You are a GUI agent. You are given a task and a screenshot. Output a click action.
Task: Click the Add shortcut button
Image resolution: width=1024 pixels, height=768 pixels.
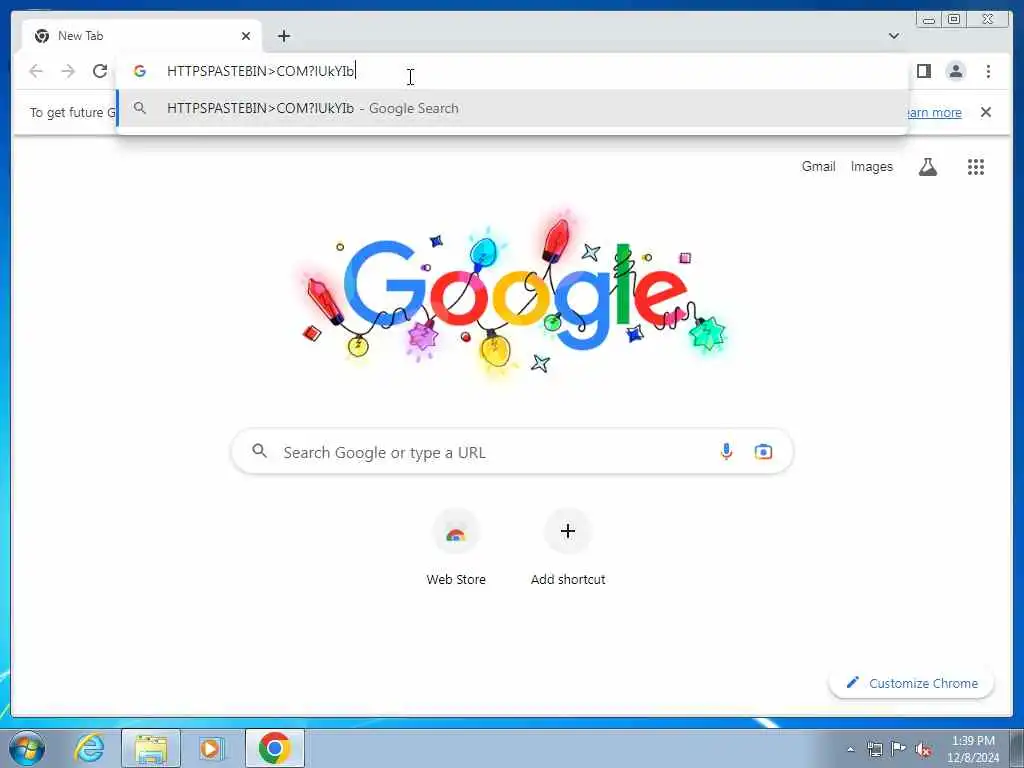(x=568, y=547)
